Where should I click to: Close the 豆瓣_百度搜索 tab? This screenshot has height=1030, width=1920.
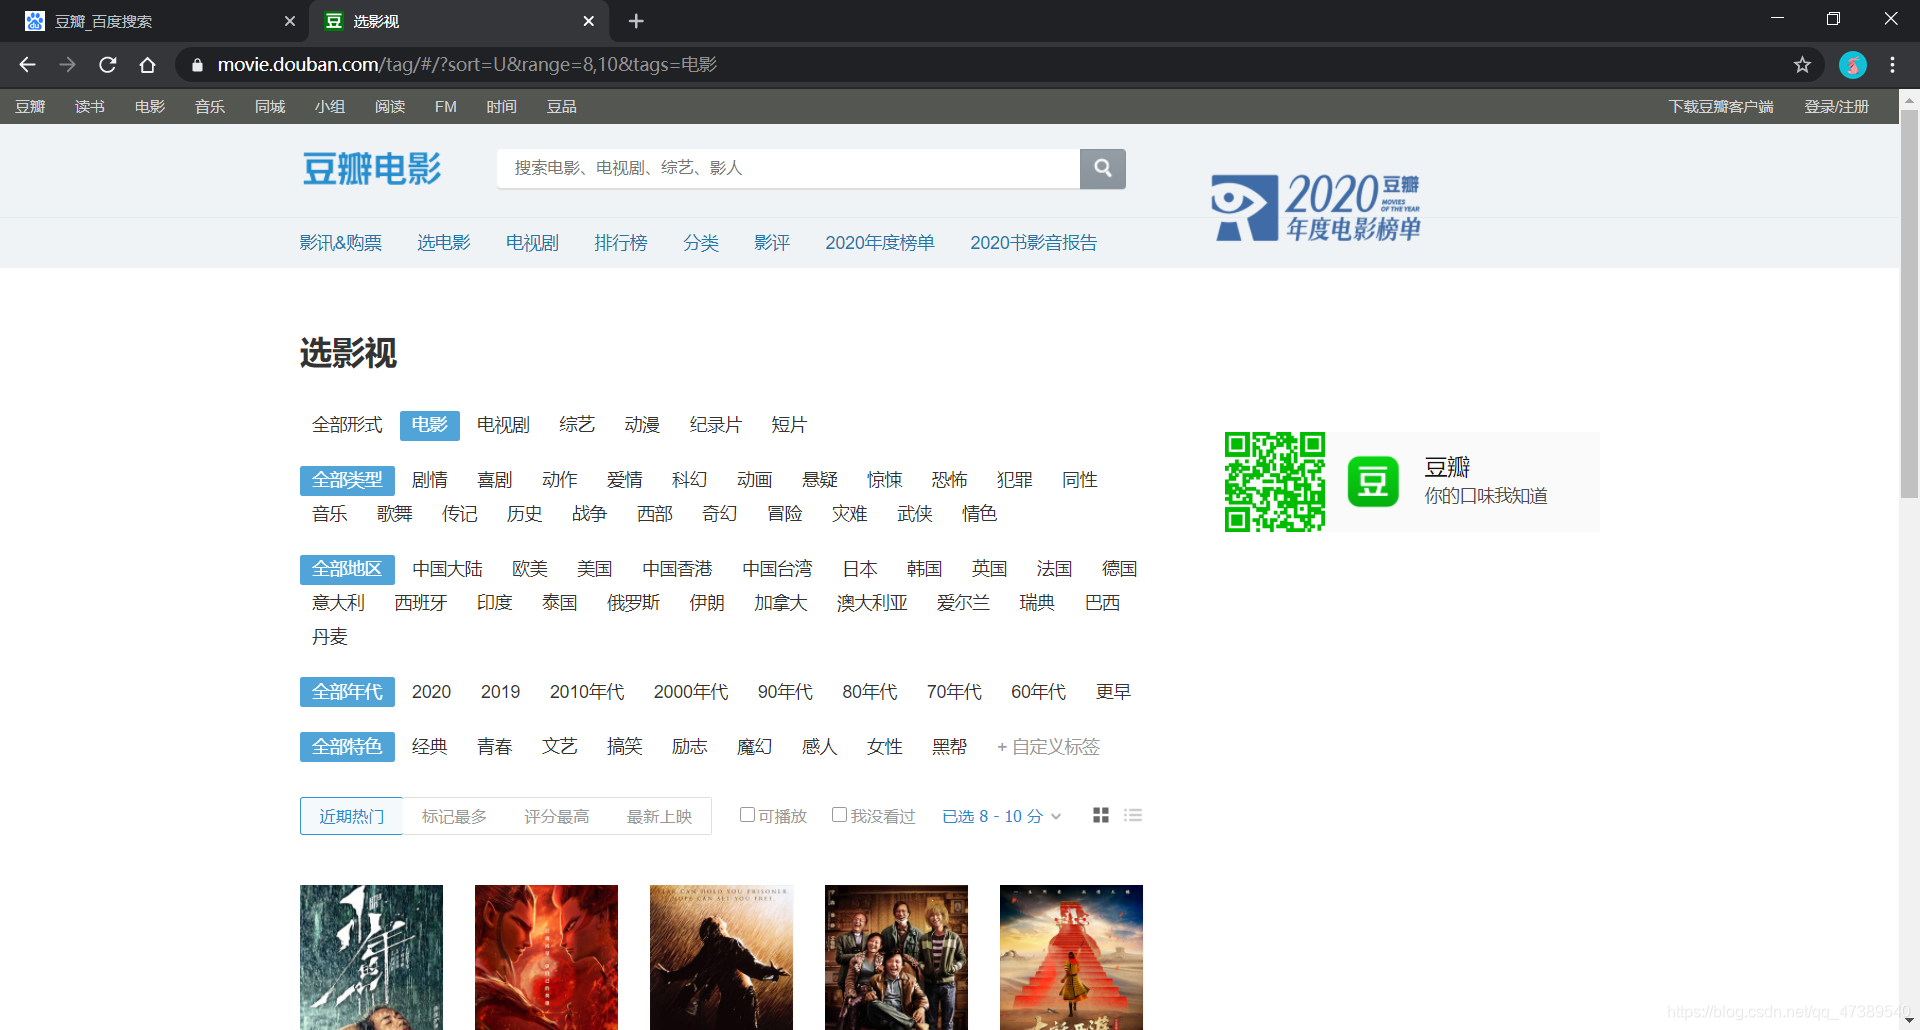(289, 21)
